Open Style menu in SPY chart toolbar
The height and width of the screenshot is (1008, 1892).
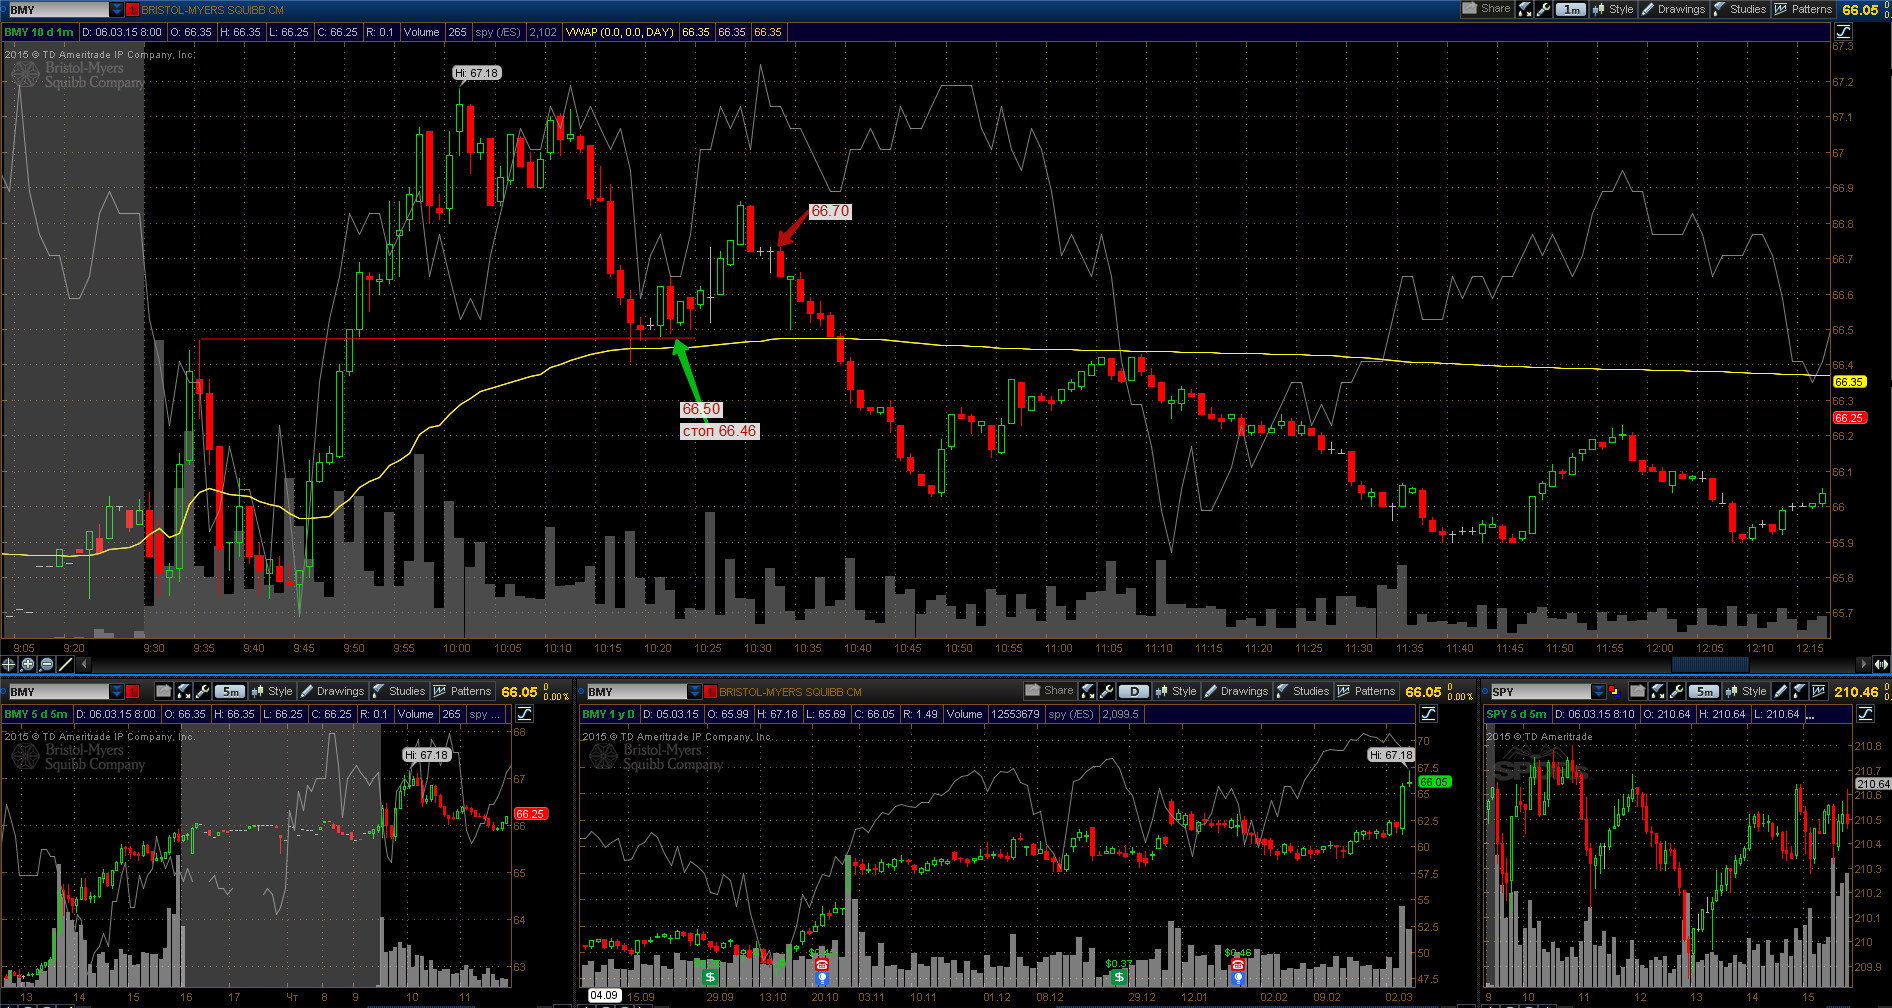[x=1746, y=691]
